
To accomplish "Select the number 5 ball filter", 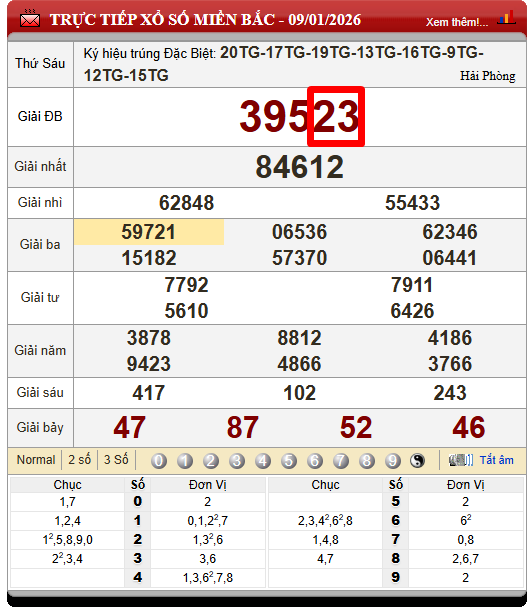I will [288, 461].
